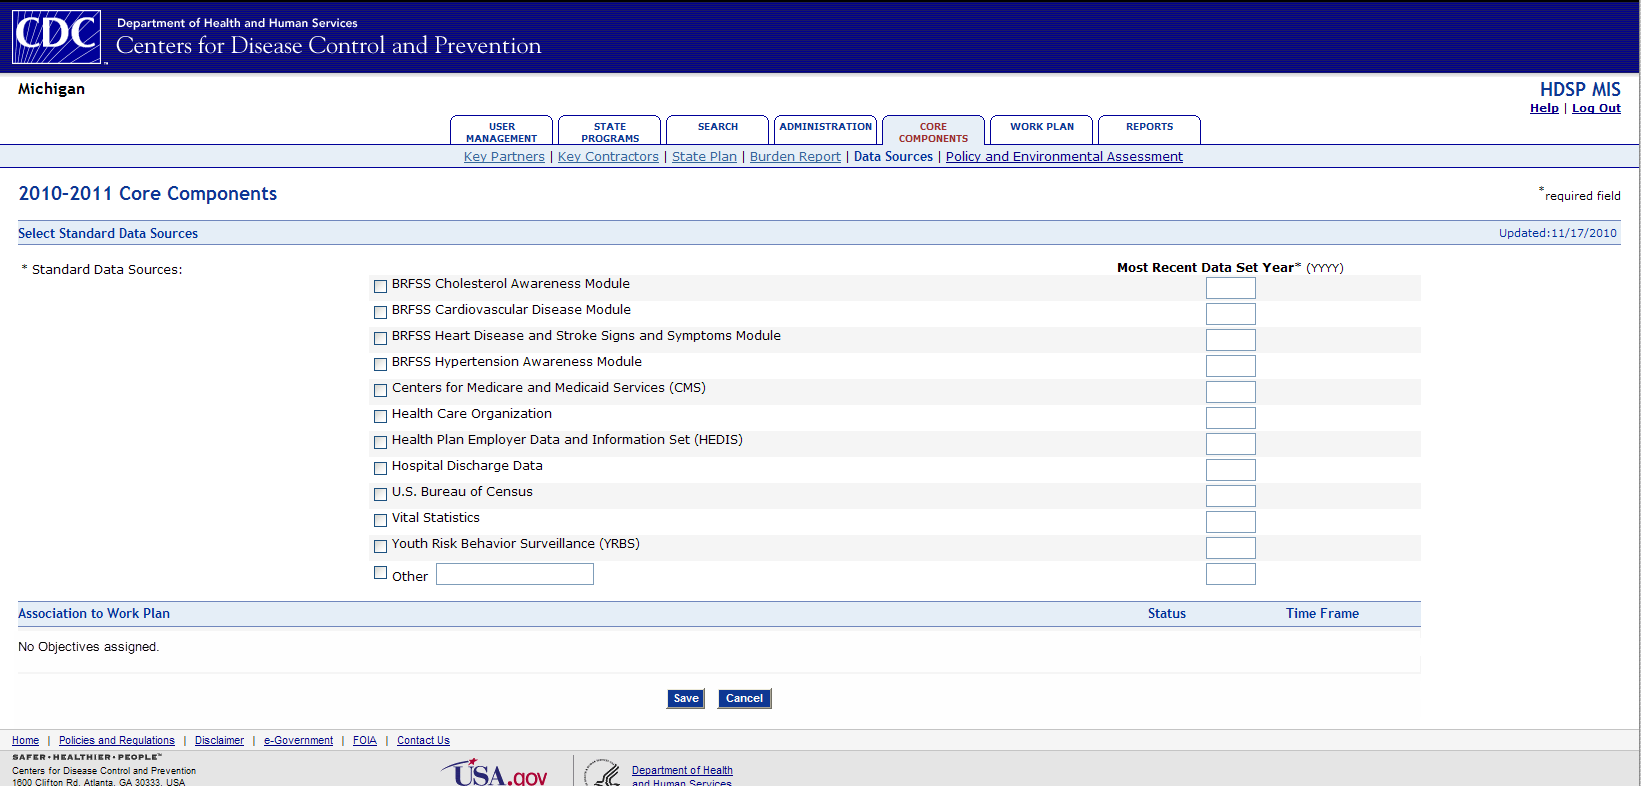Click the Help link

(1544, 108)
